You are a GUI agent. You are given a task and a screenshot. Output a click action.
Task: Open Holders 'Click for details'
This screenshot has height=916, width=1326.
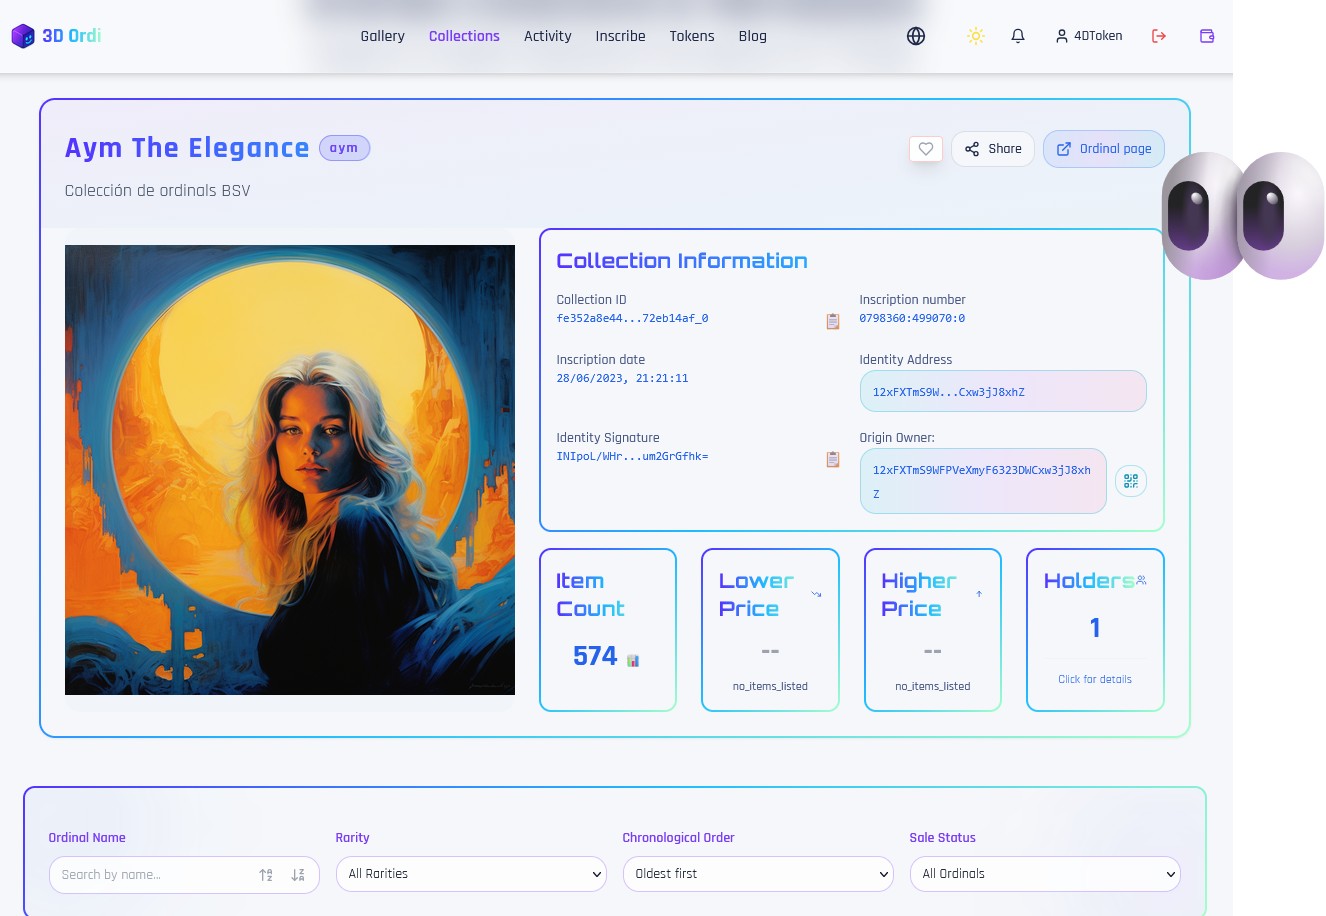1095,679
